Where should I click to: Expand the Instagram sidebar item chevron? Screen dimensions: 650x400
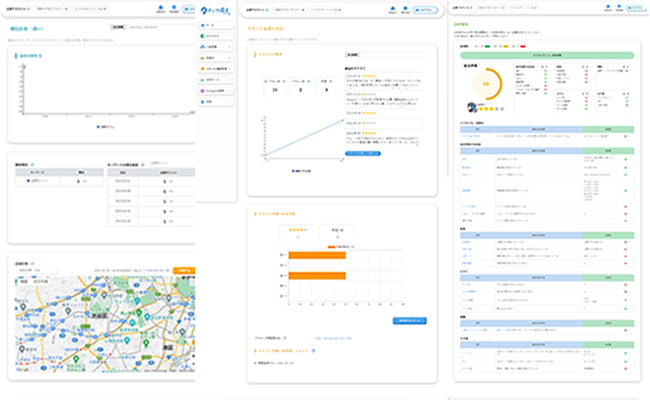point(229,91)
